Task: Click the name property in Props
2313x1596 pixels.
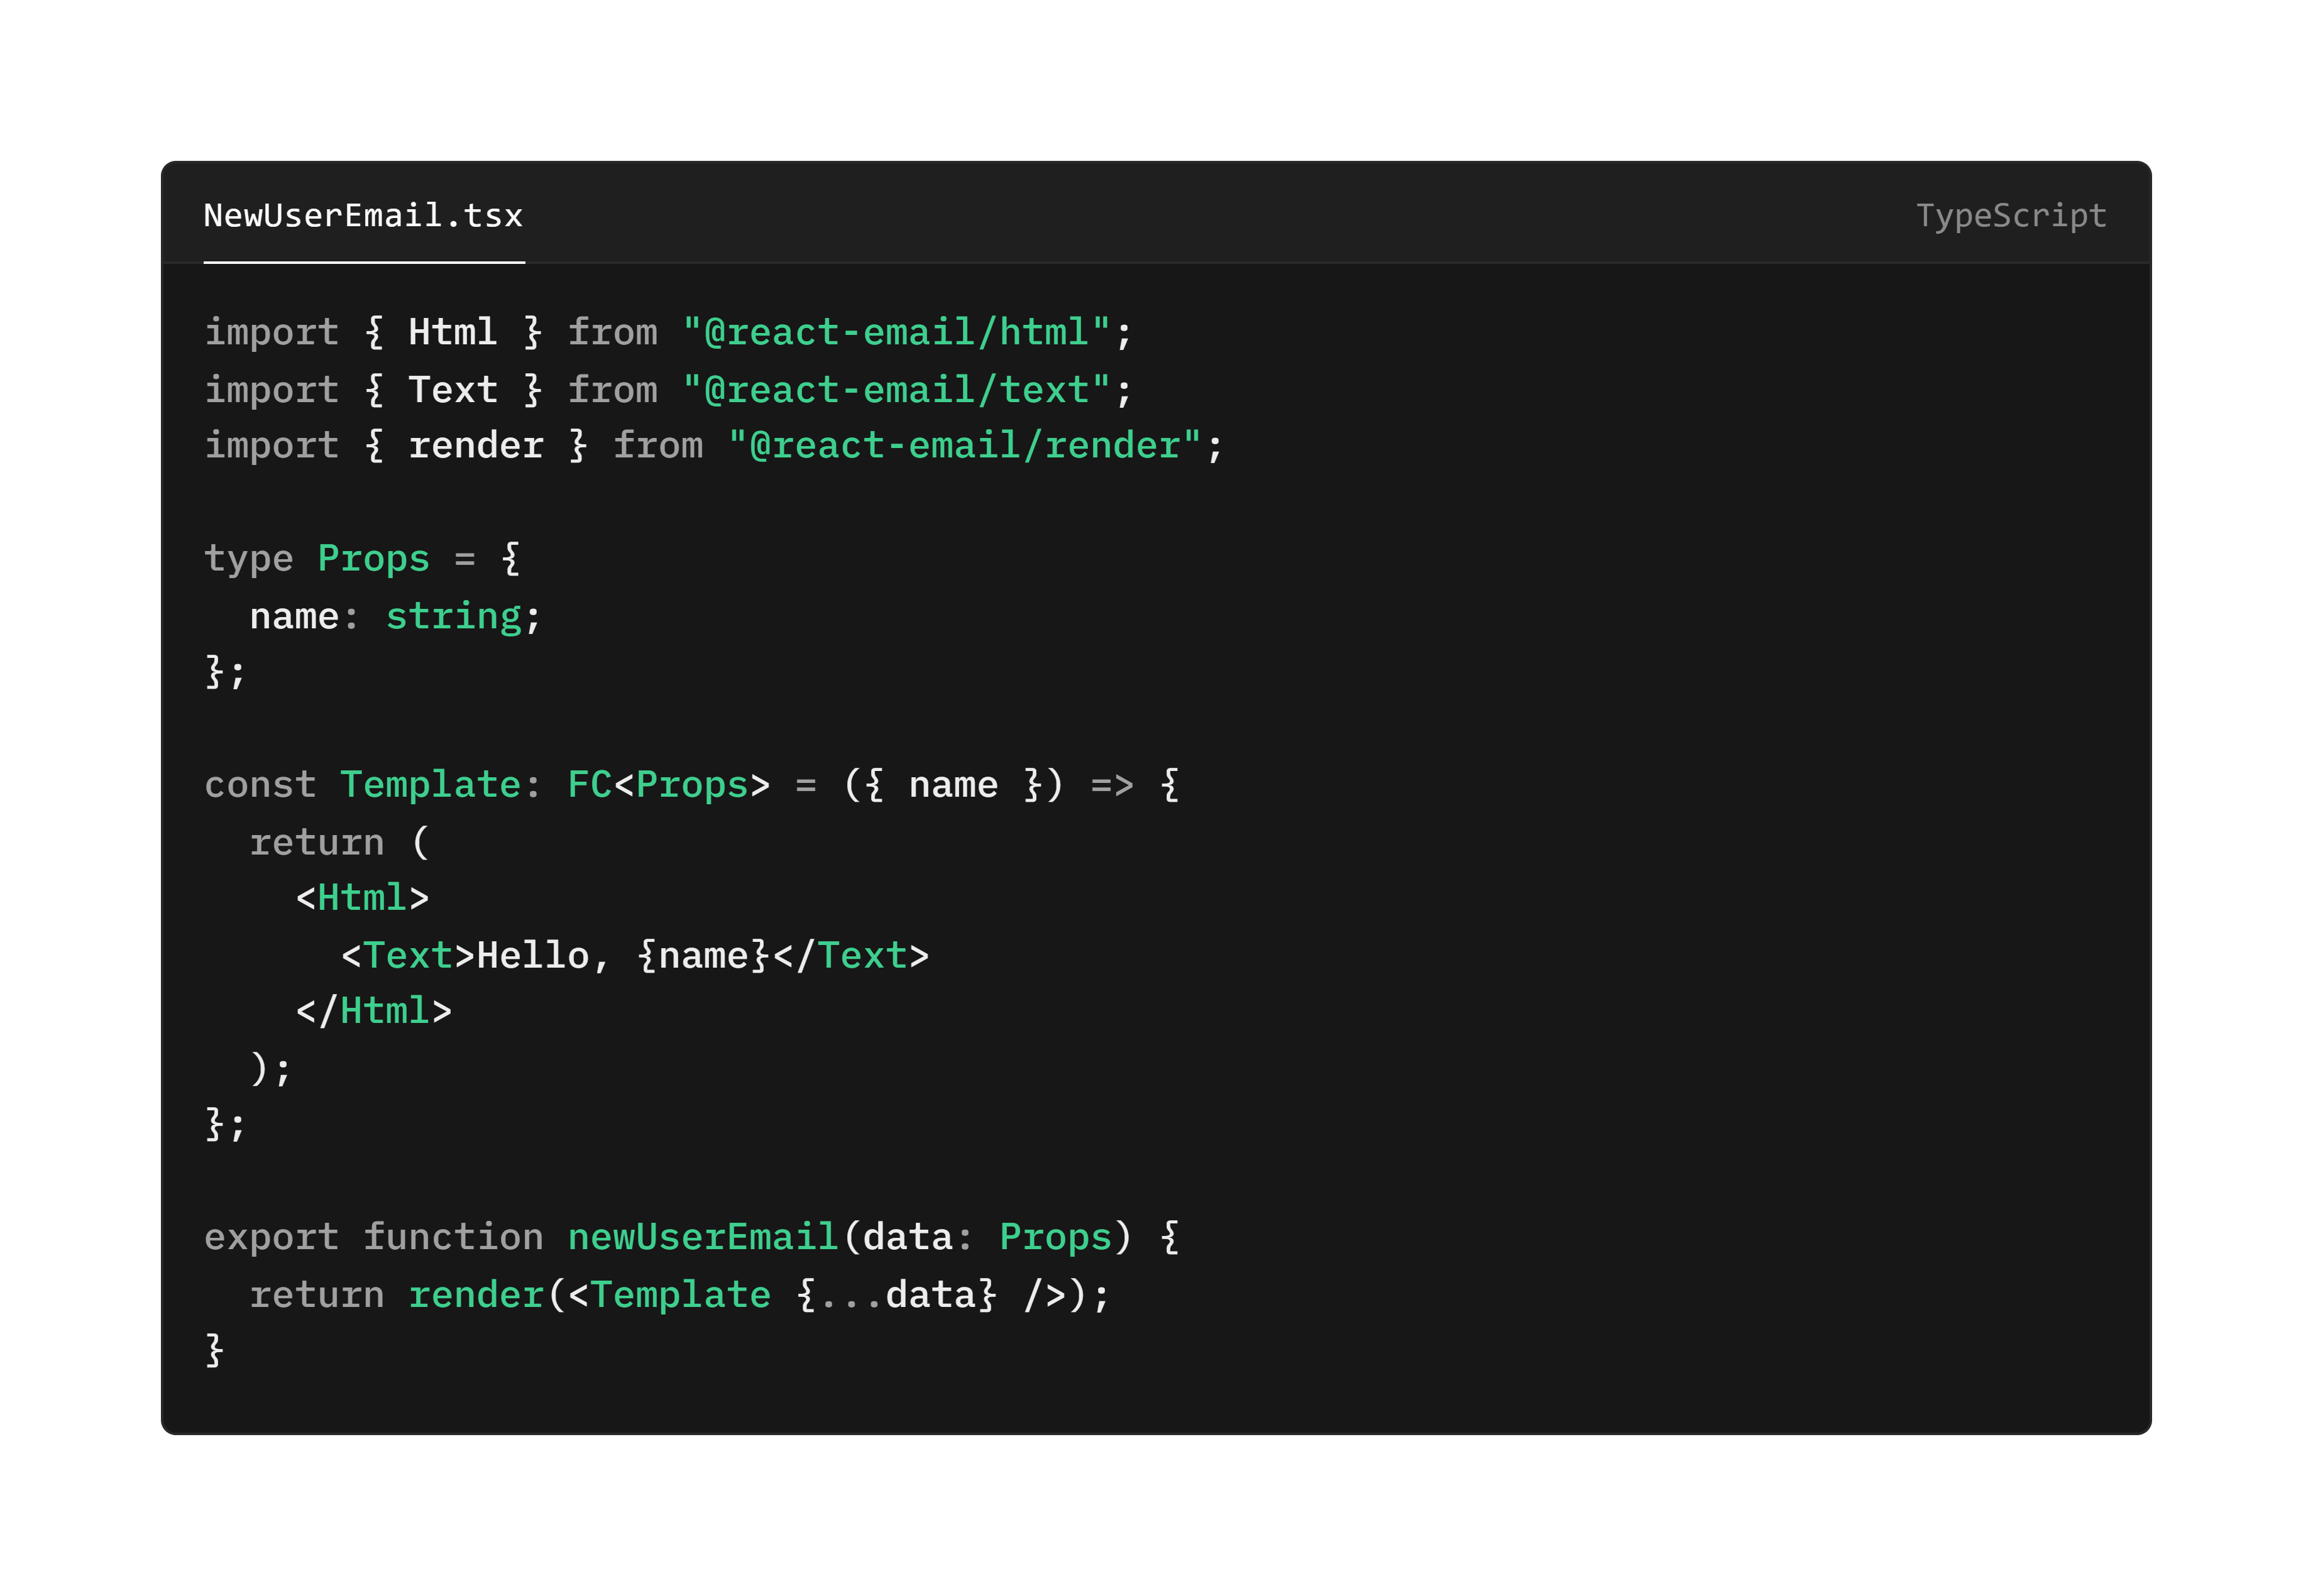Action: [x=294, y=616]
